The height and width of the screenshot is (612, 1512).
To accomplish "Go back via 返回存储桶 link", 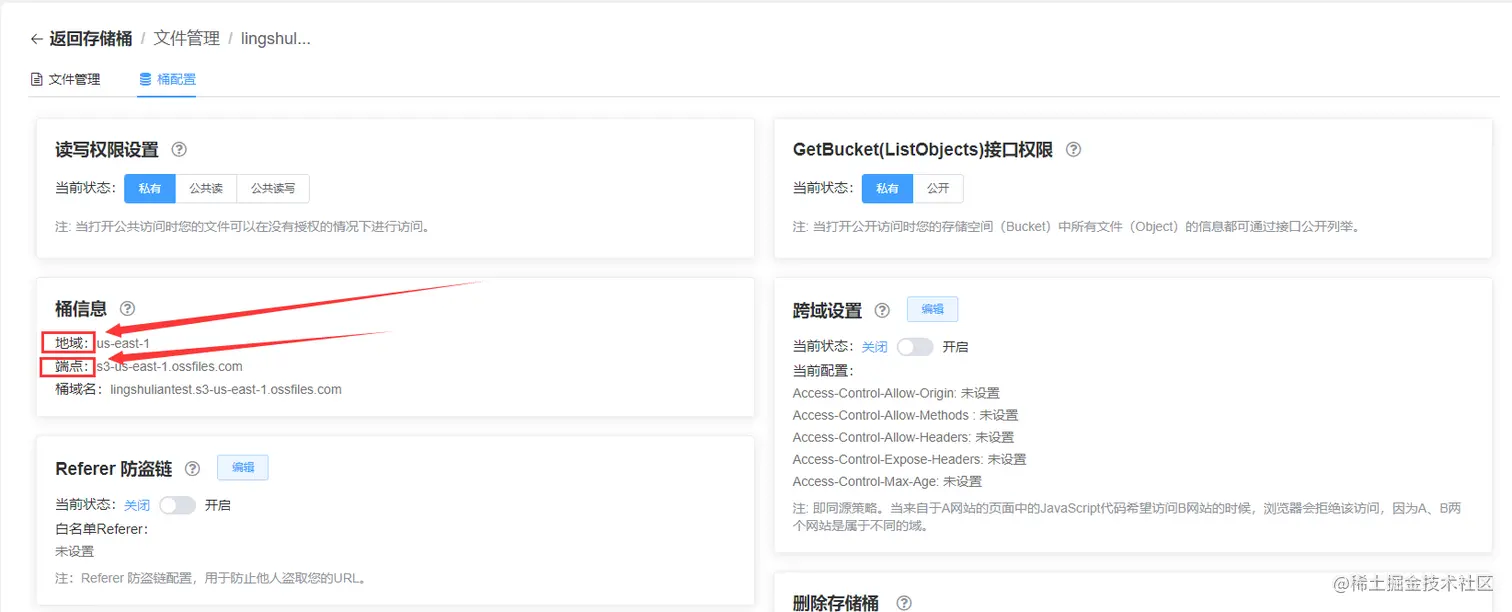I will (x=91, y=39).
